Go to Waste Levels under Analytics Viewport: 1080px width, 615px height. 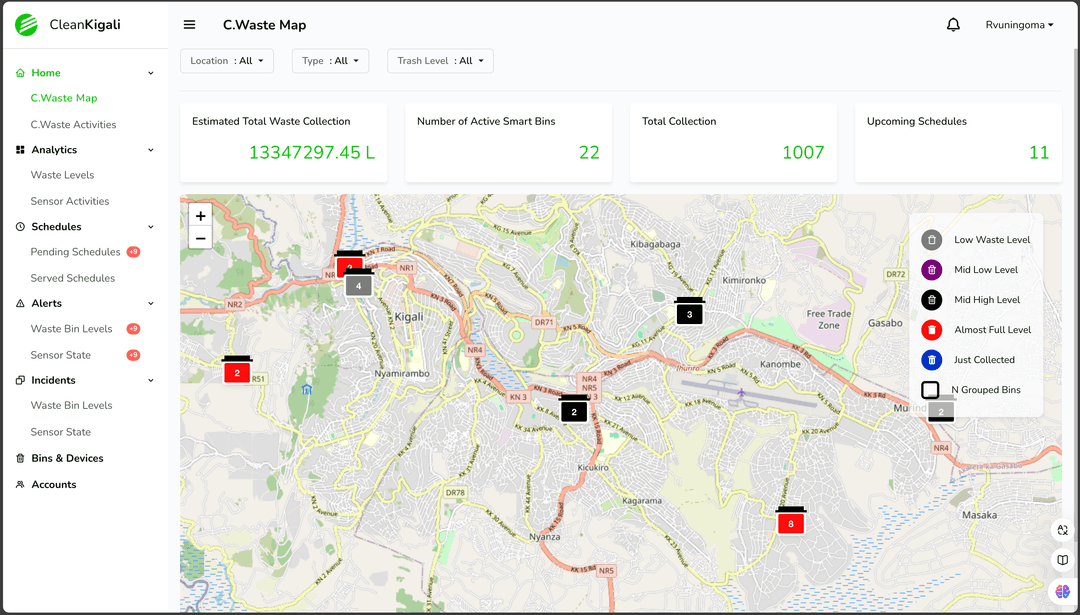point(62,175)
